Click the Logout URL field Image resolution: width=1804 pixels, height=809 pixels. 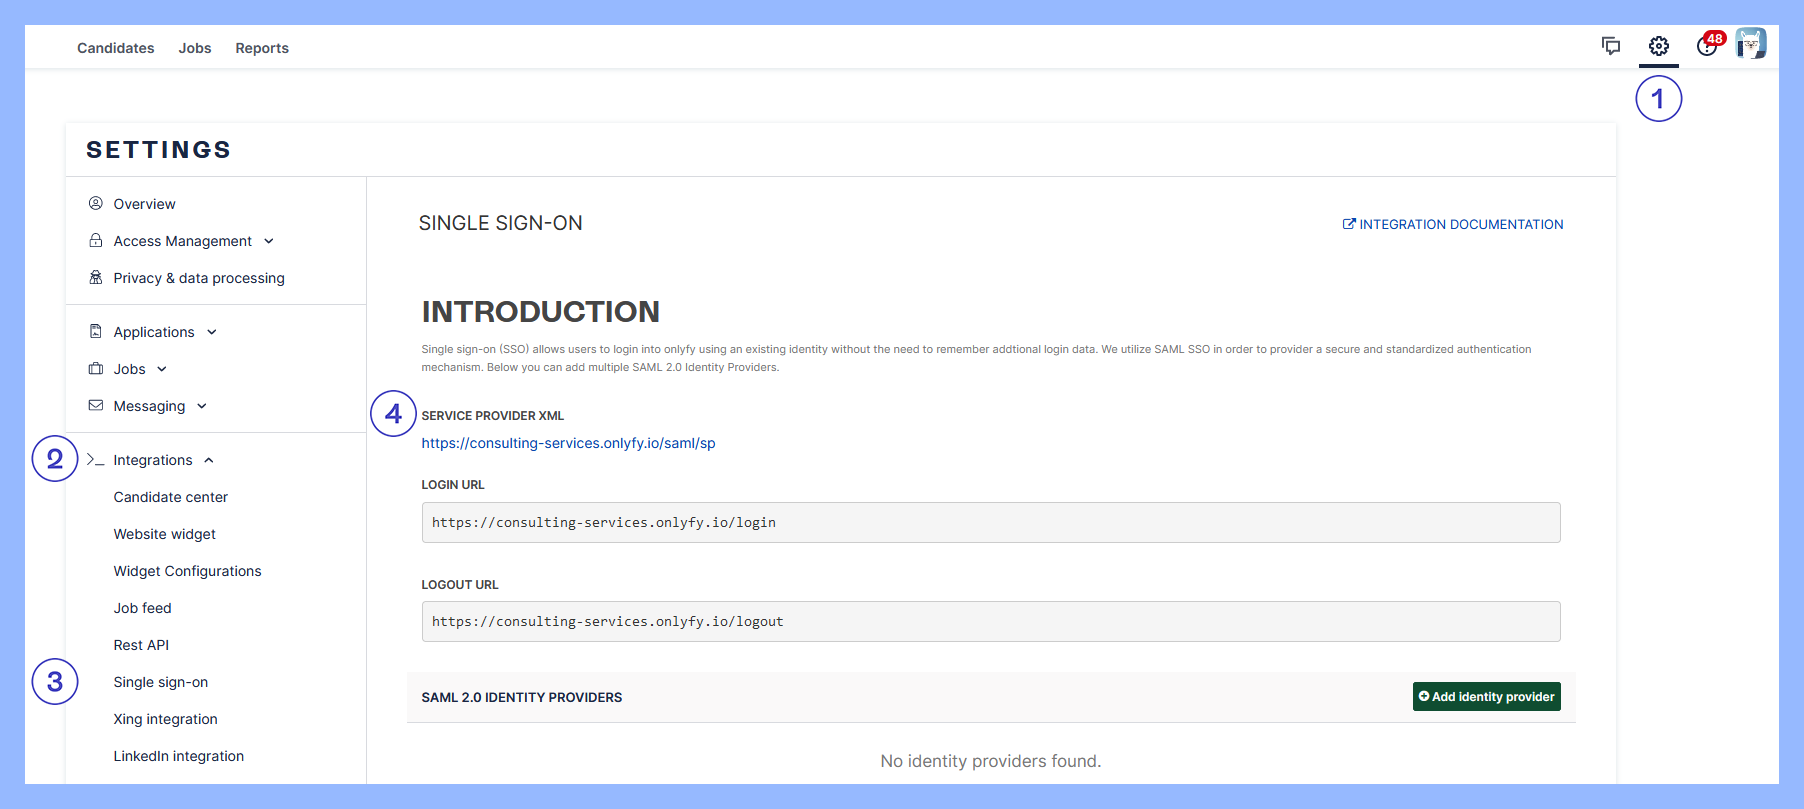[x=990, y=622]
